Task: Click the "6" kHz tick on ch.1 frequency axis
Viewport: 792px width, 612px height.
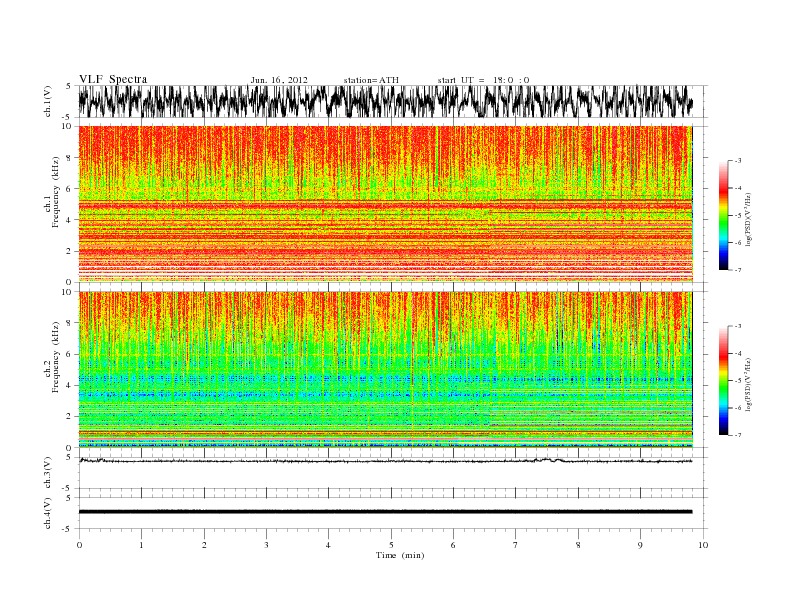Action: pyautogui.click(x=69, y=189)
